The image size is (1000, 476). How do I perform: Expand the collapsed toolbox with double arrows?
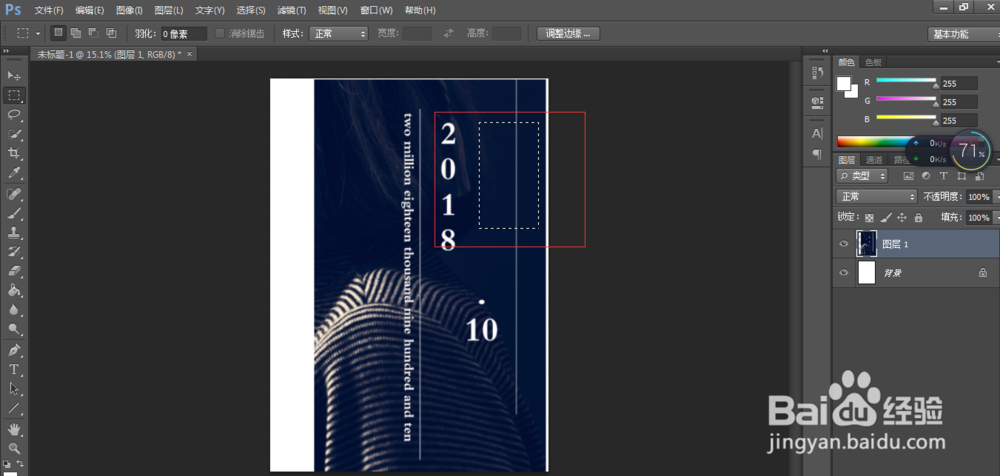6,50
